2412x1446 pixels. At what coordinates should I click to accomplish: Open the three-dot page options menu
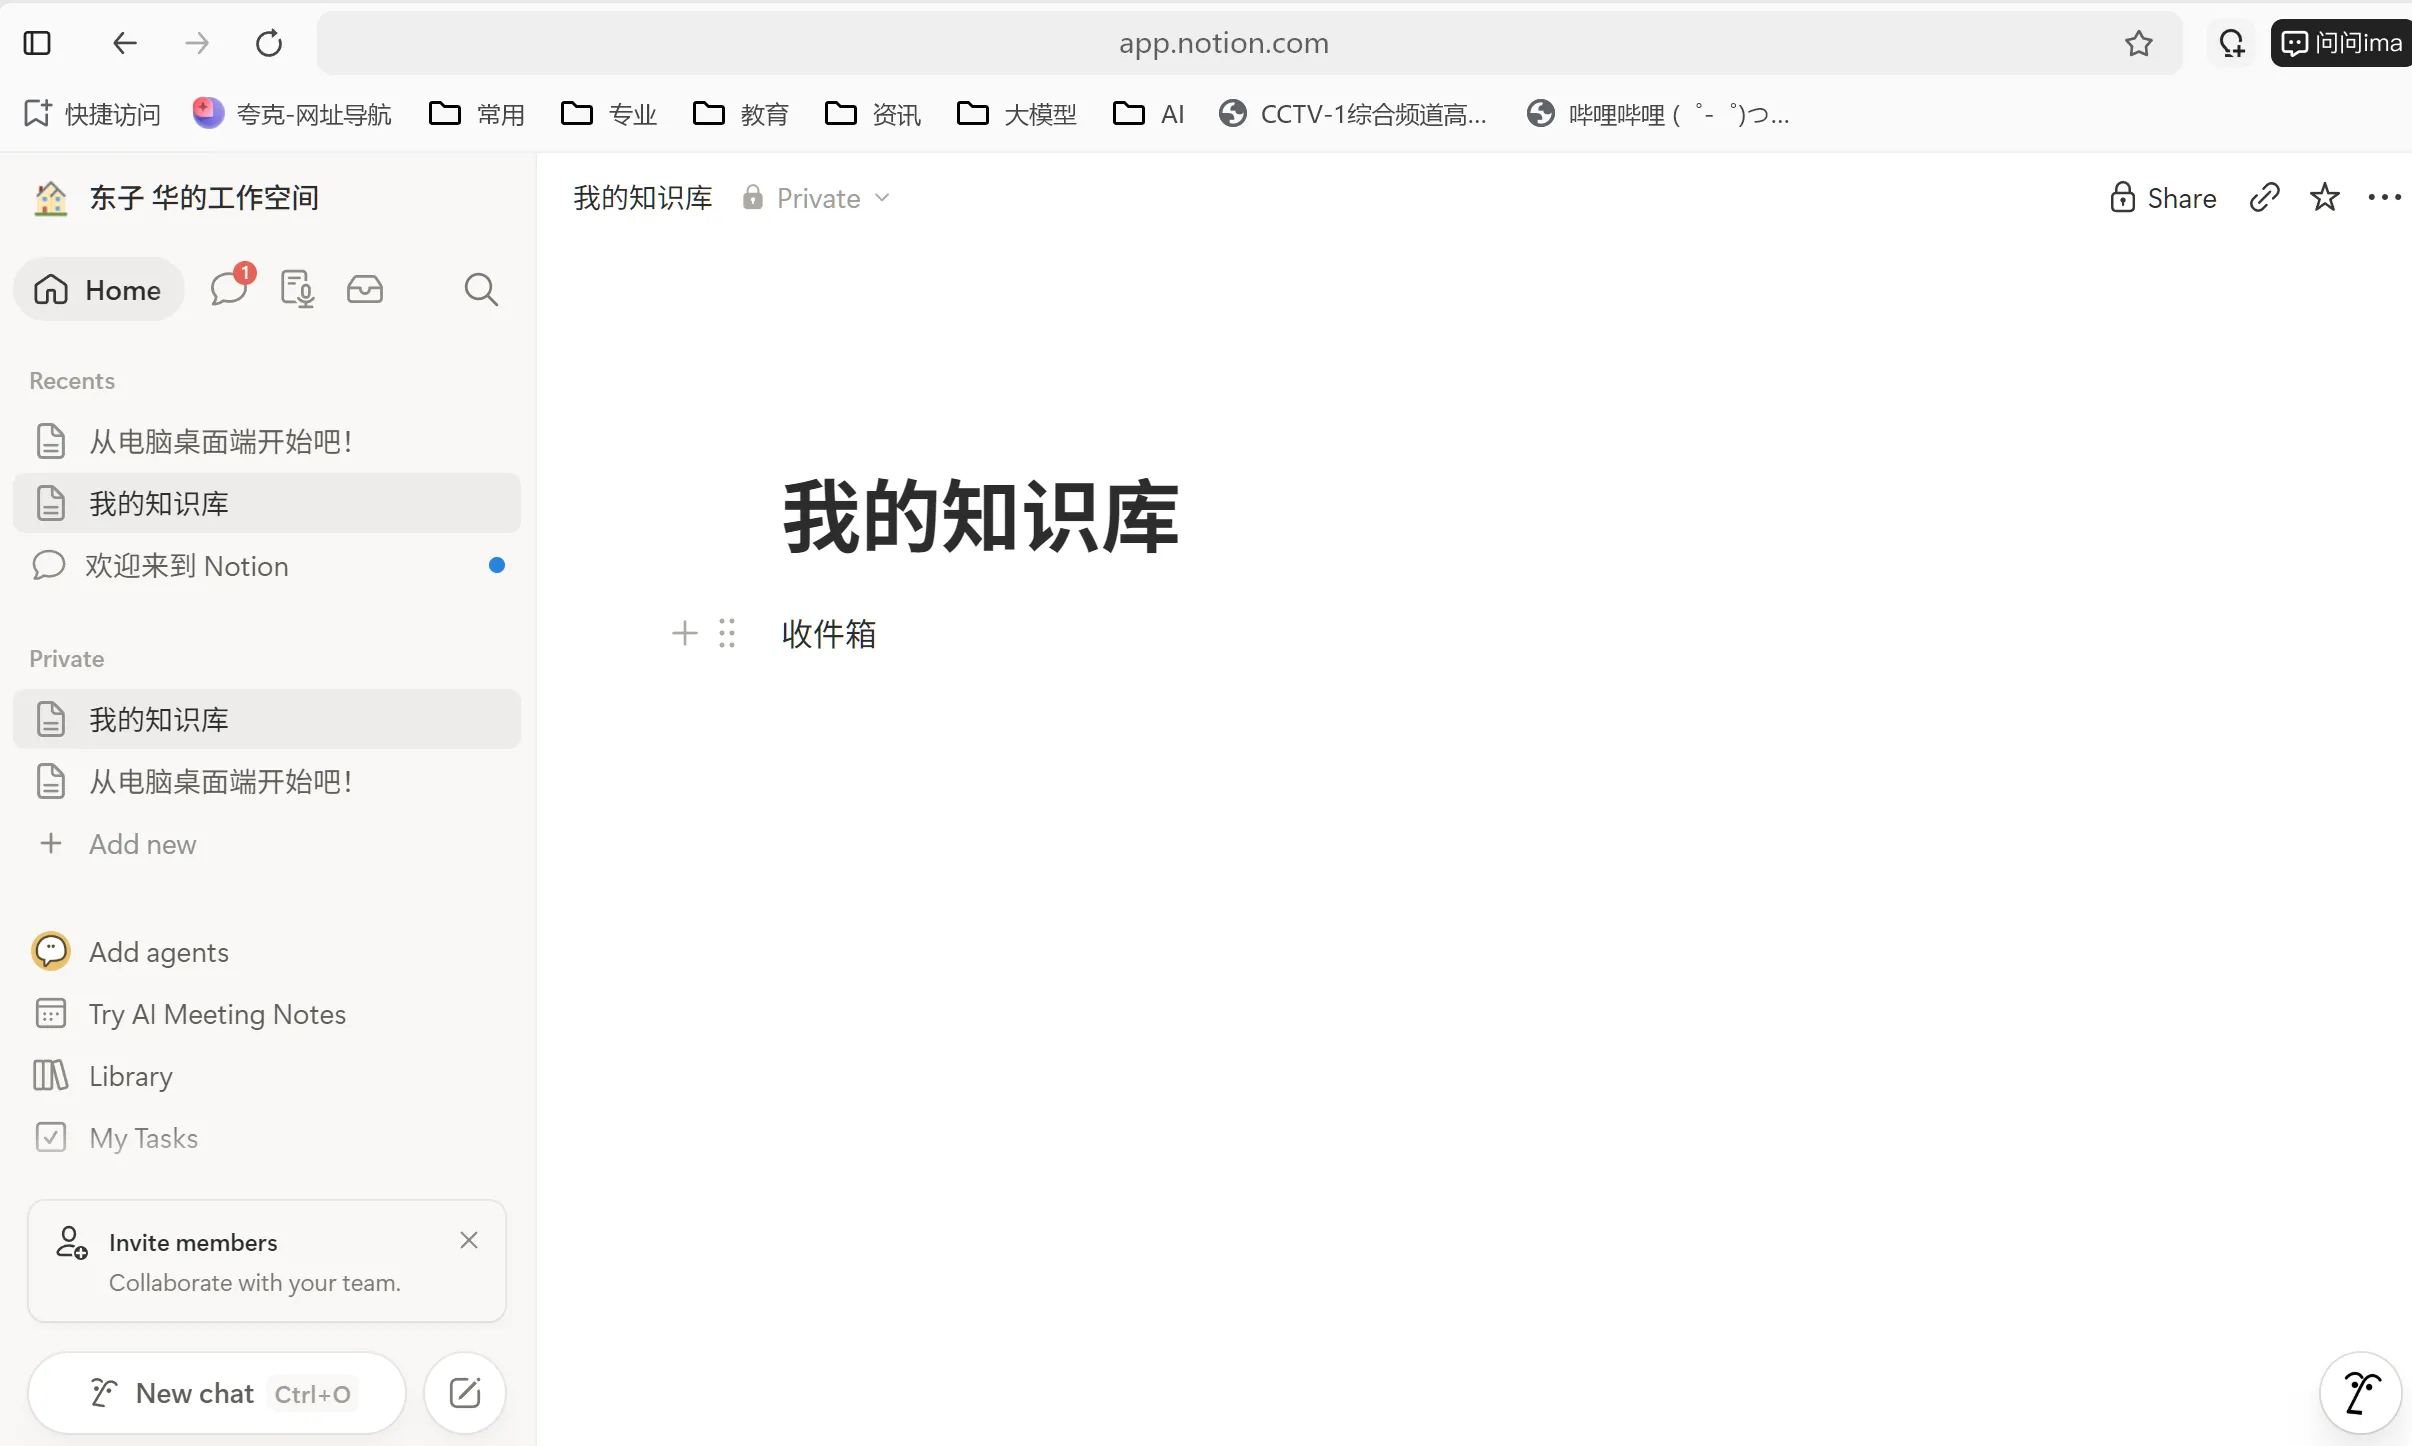point(2384,198)
